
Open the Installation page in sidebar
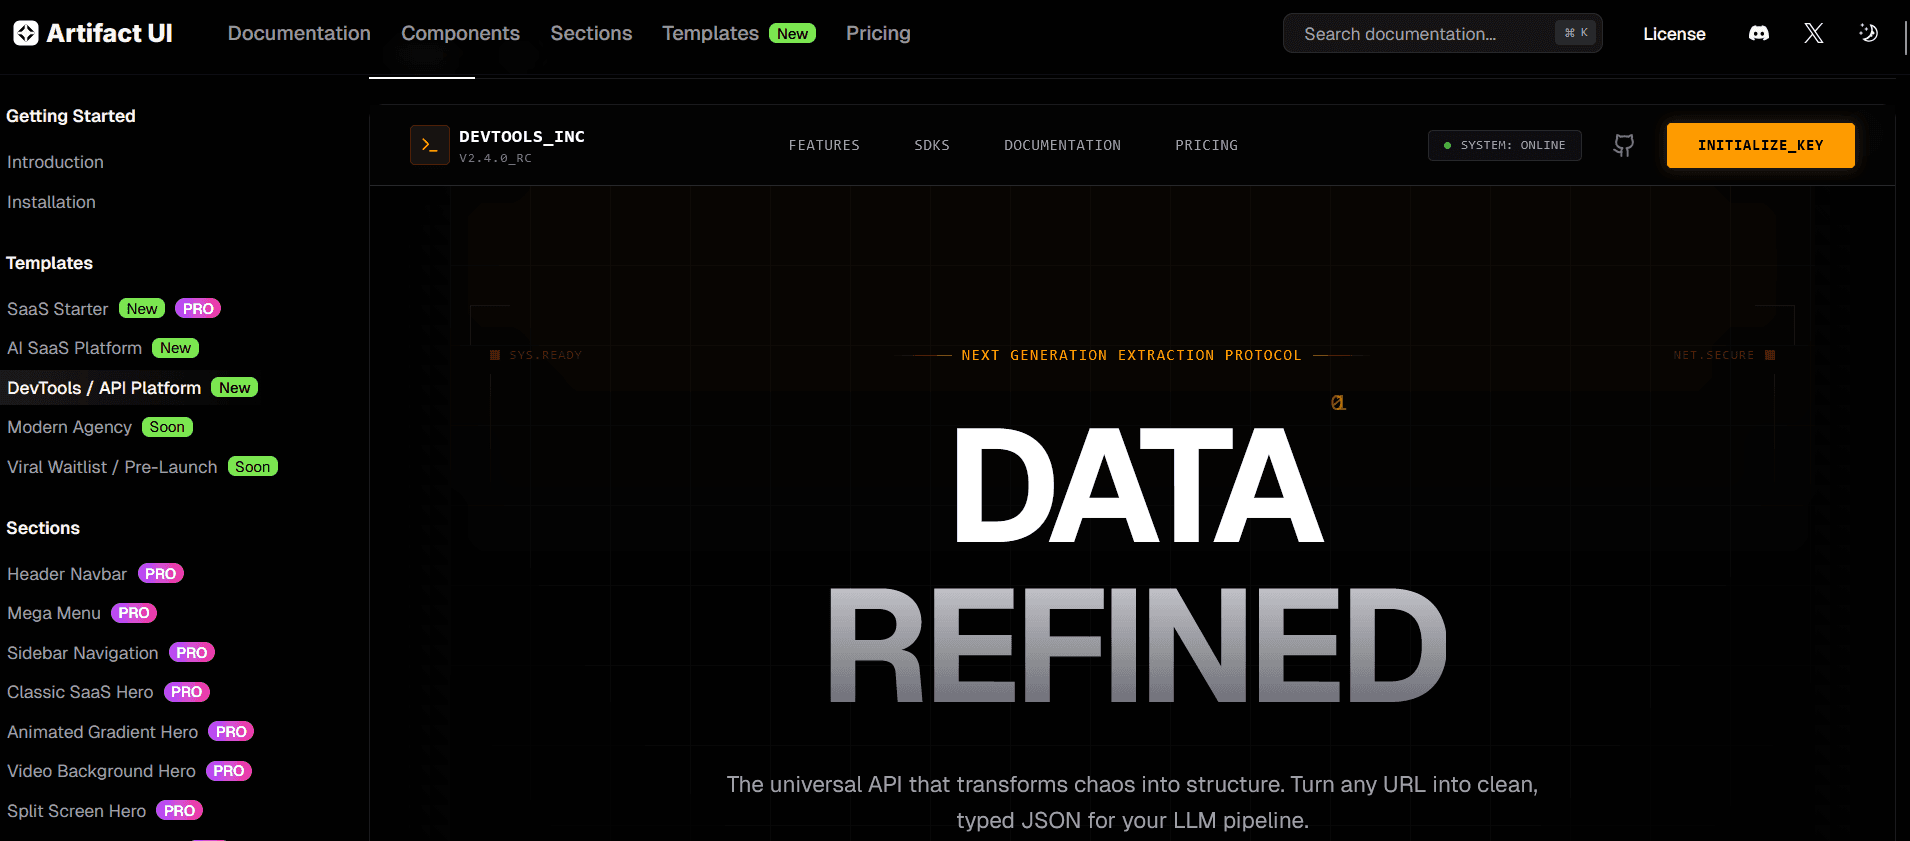[x=52, y=202]
